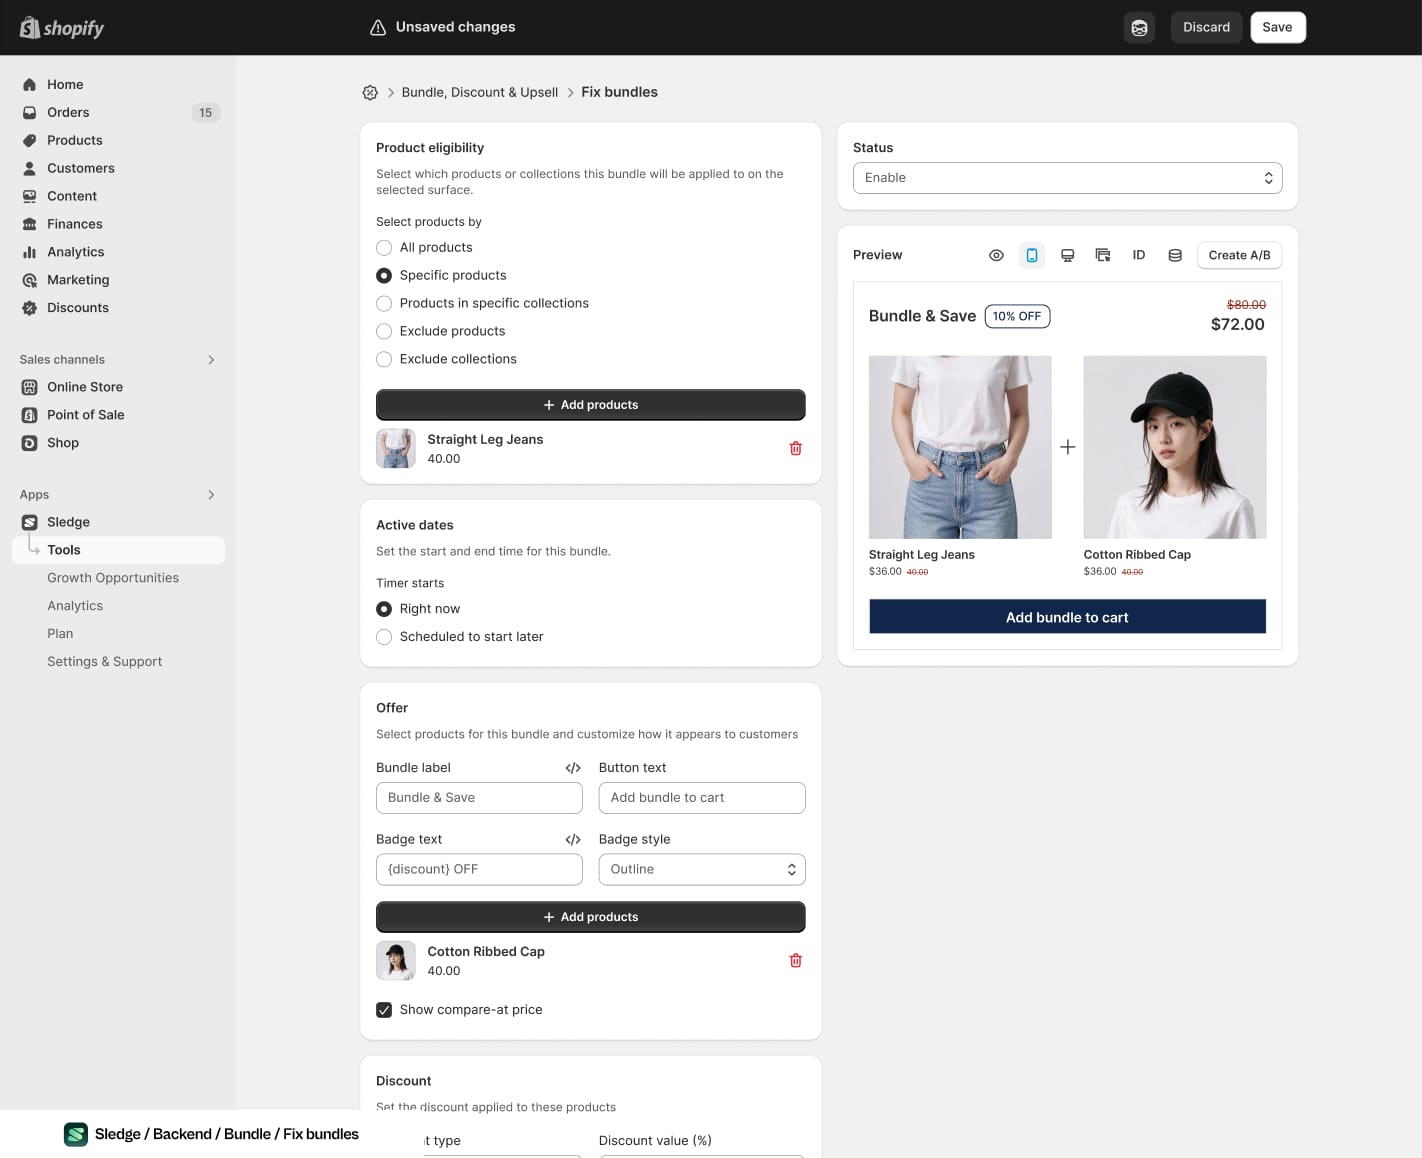Open the Sidekick assistant icon beside Discard

coord(1139,28)
